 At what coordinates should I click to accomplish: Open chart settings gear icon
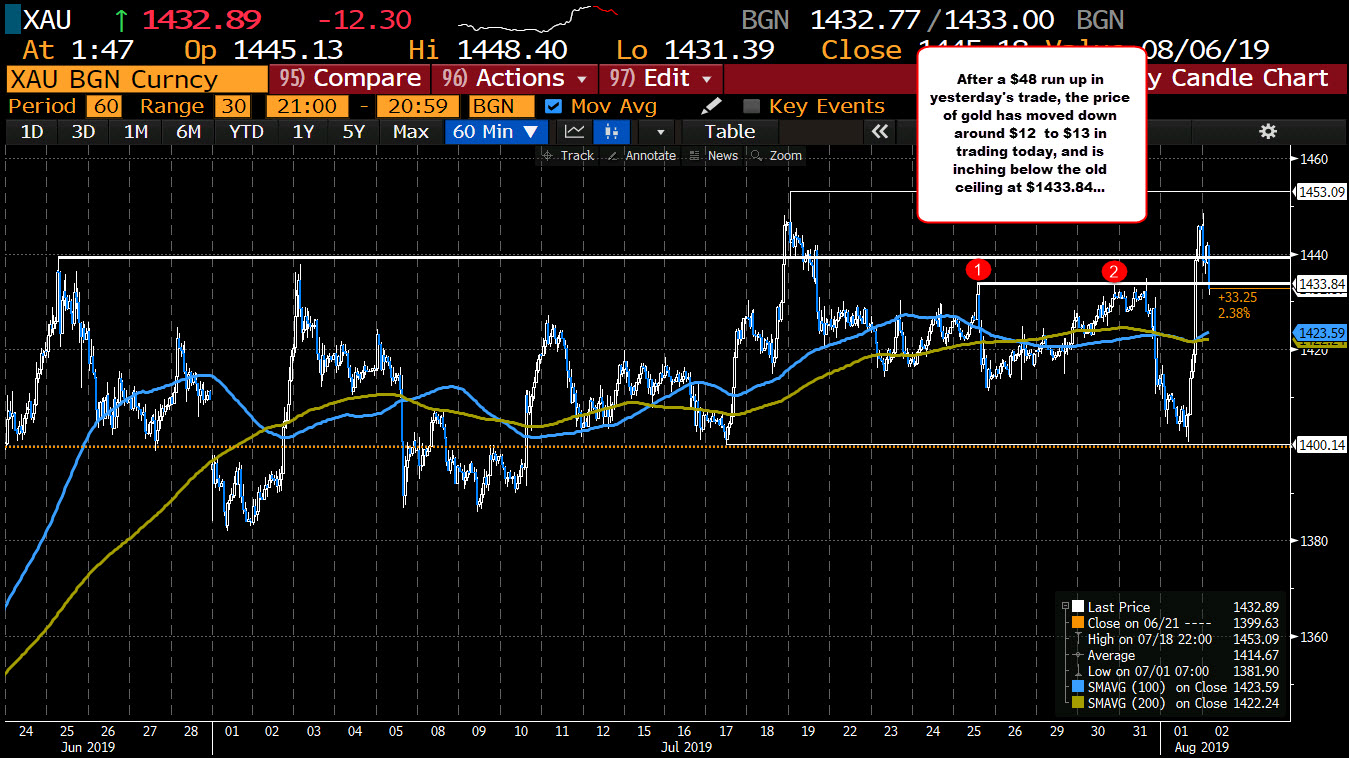pos(1268,131)
